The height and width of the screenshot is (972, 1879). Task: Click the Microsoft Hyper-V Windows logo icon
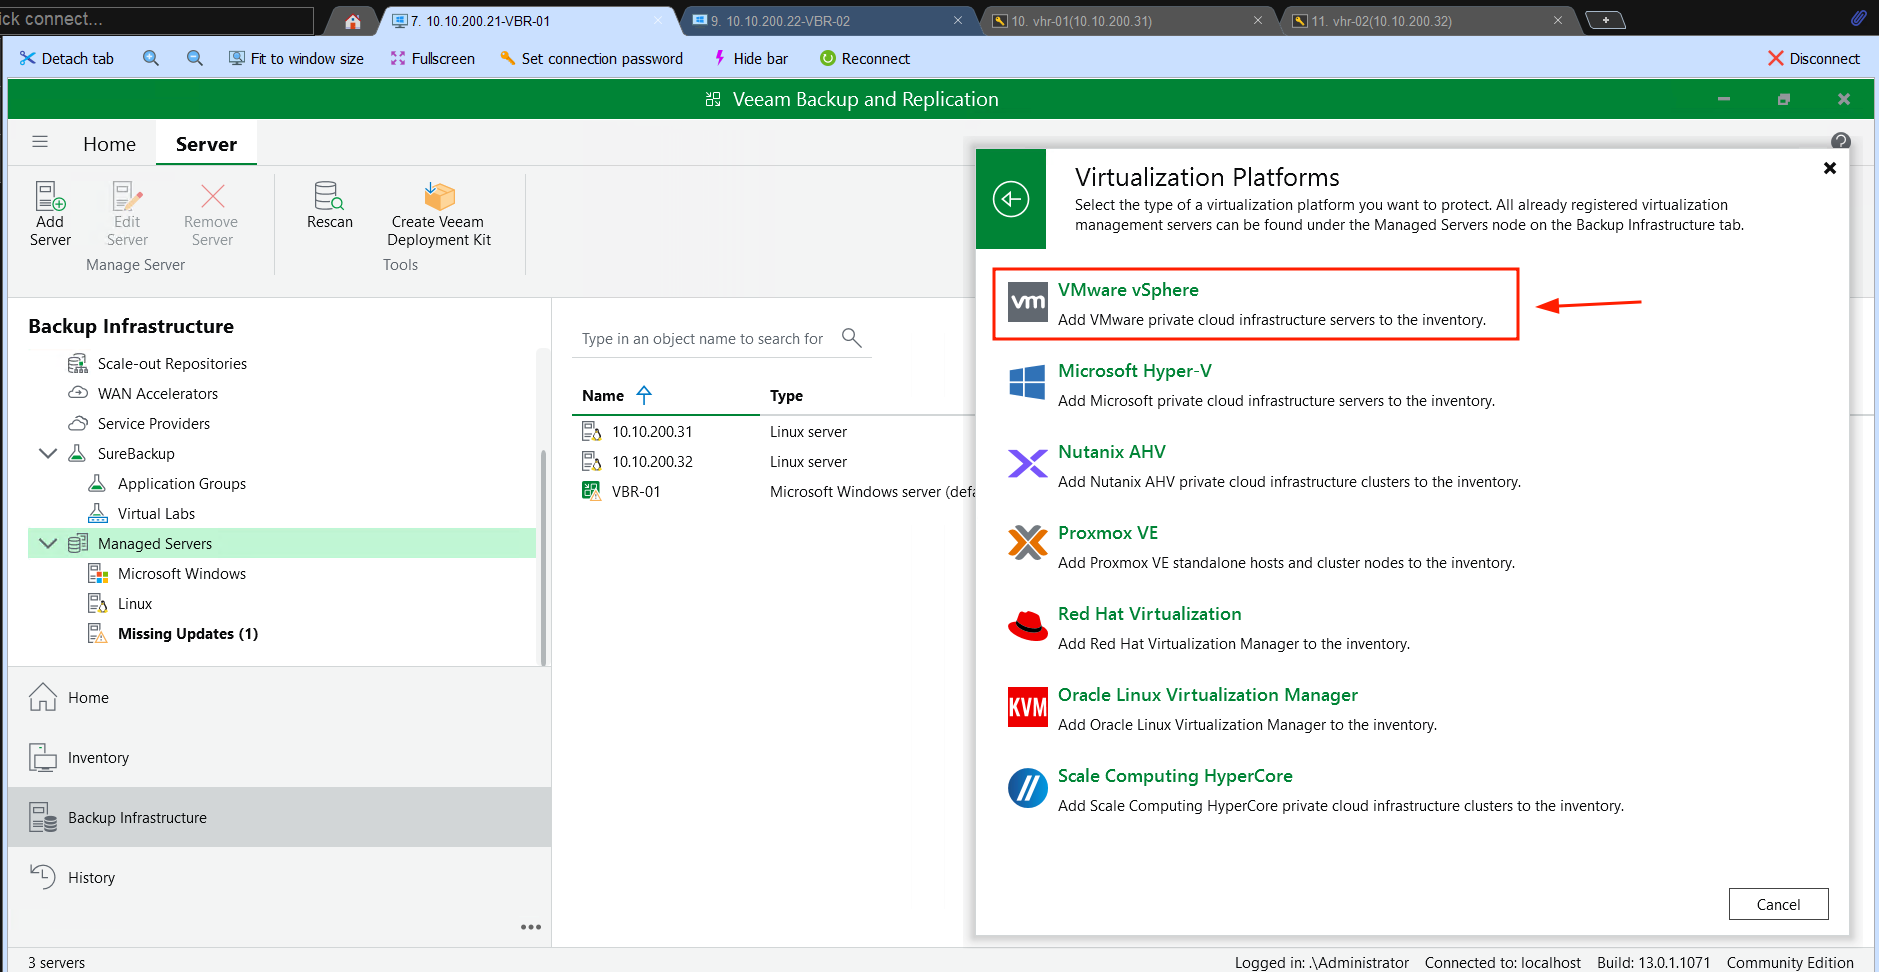(1028, 383)
